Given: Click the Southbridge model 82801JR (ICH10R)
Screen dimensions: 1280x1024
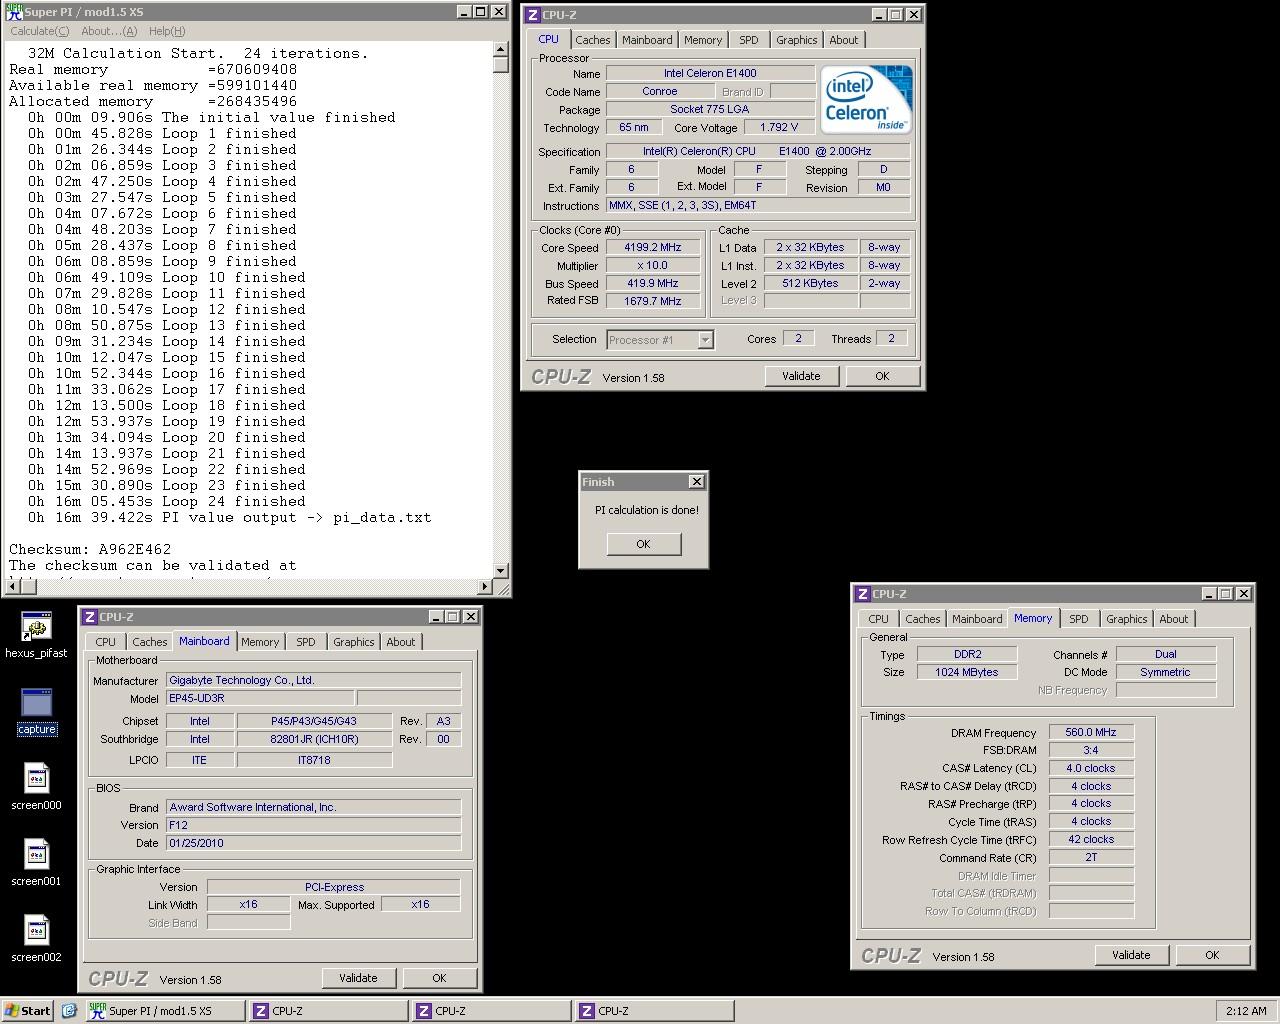Looking at the screenshot, I should click(x=314, y=739).
